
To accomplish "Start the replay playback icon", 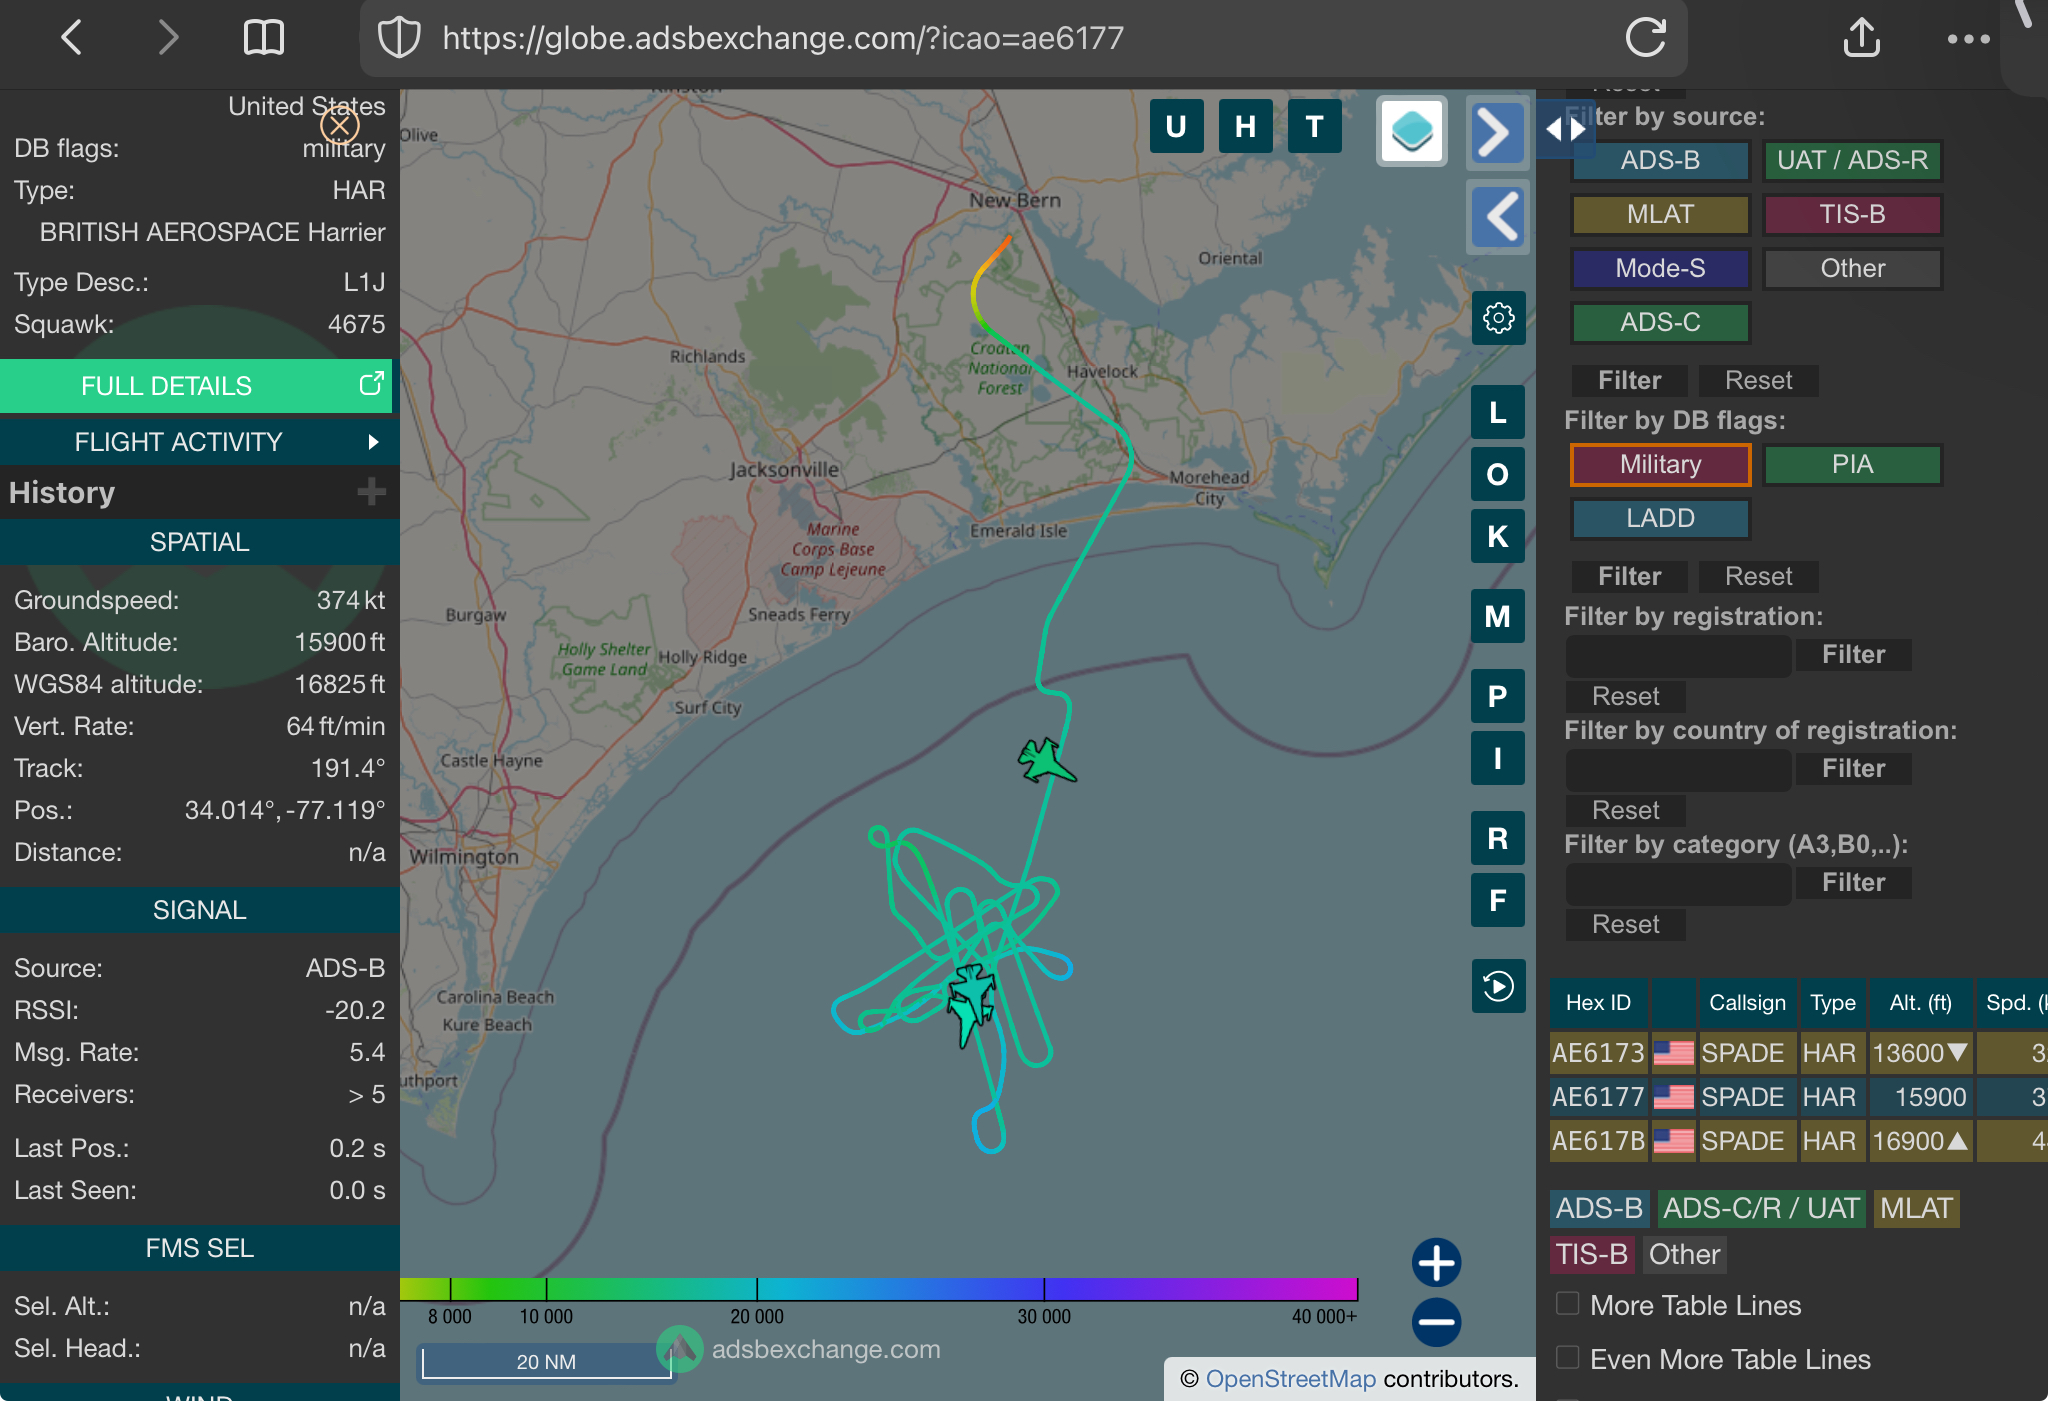I will (1498, 986).
